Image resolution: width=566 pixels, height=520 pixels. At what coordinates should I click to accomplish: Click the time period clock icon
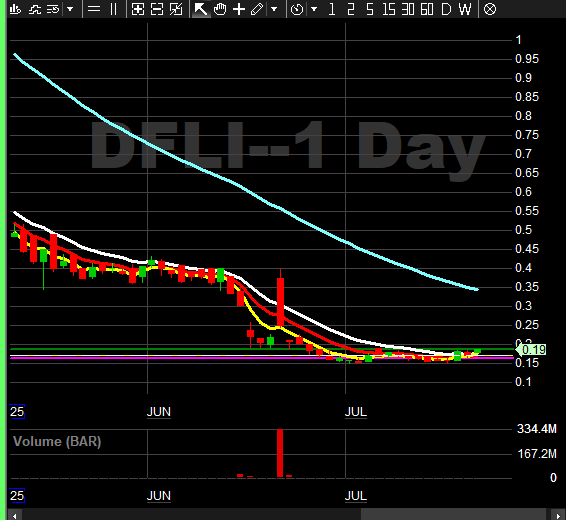coord(297,9)
